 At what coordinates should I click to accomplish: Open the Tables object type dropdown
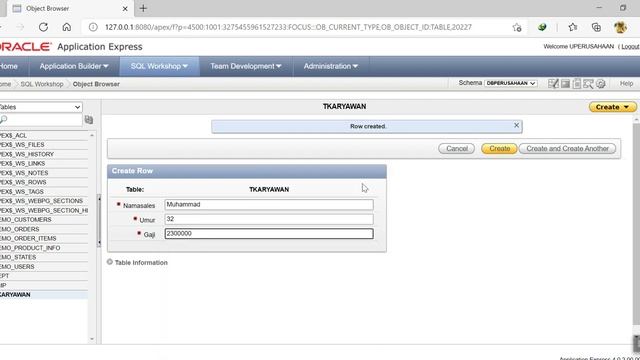click(x=41, y=107)
